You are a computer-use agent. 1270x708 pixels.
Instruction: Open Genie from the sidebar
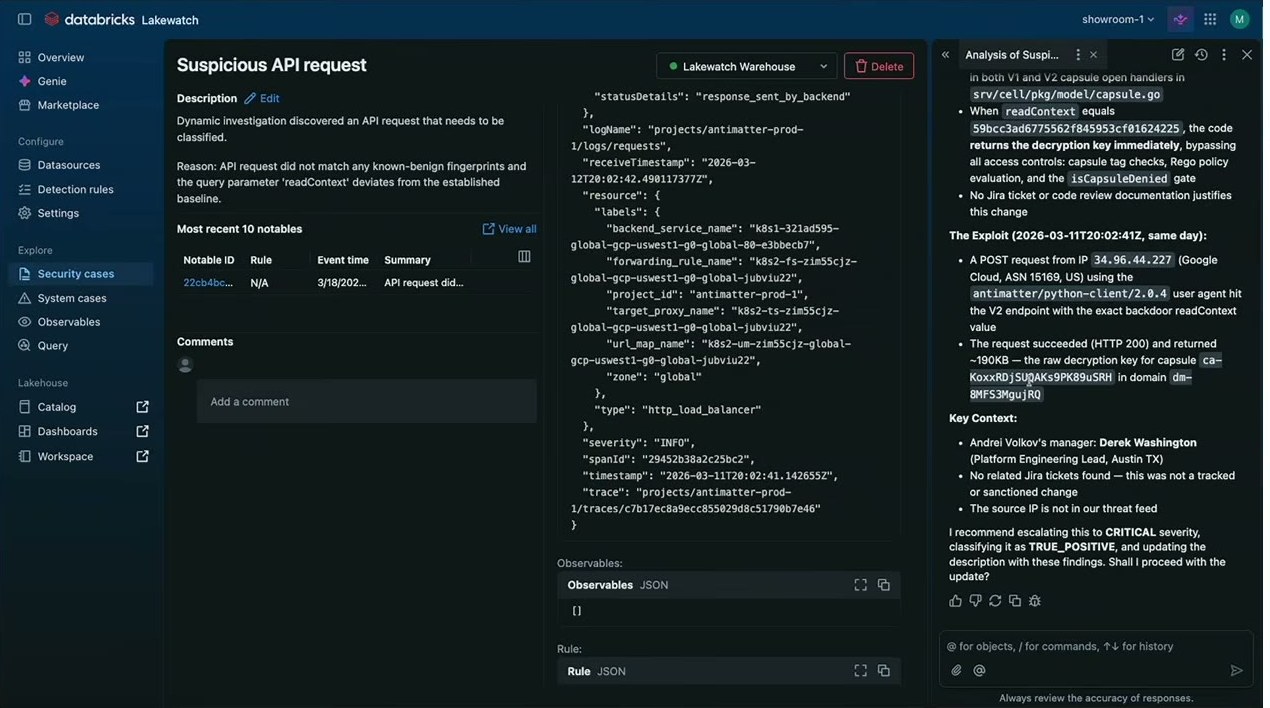(x=82, y=81)
